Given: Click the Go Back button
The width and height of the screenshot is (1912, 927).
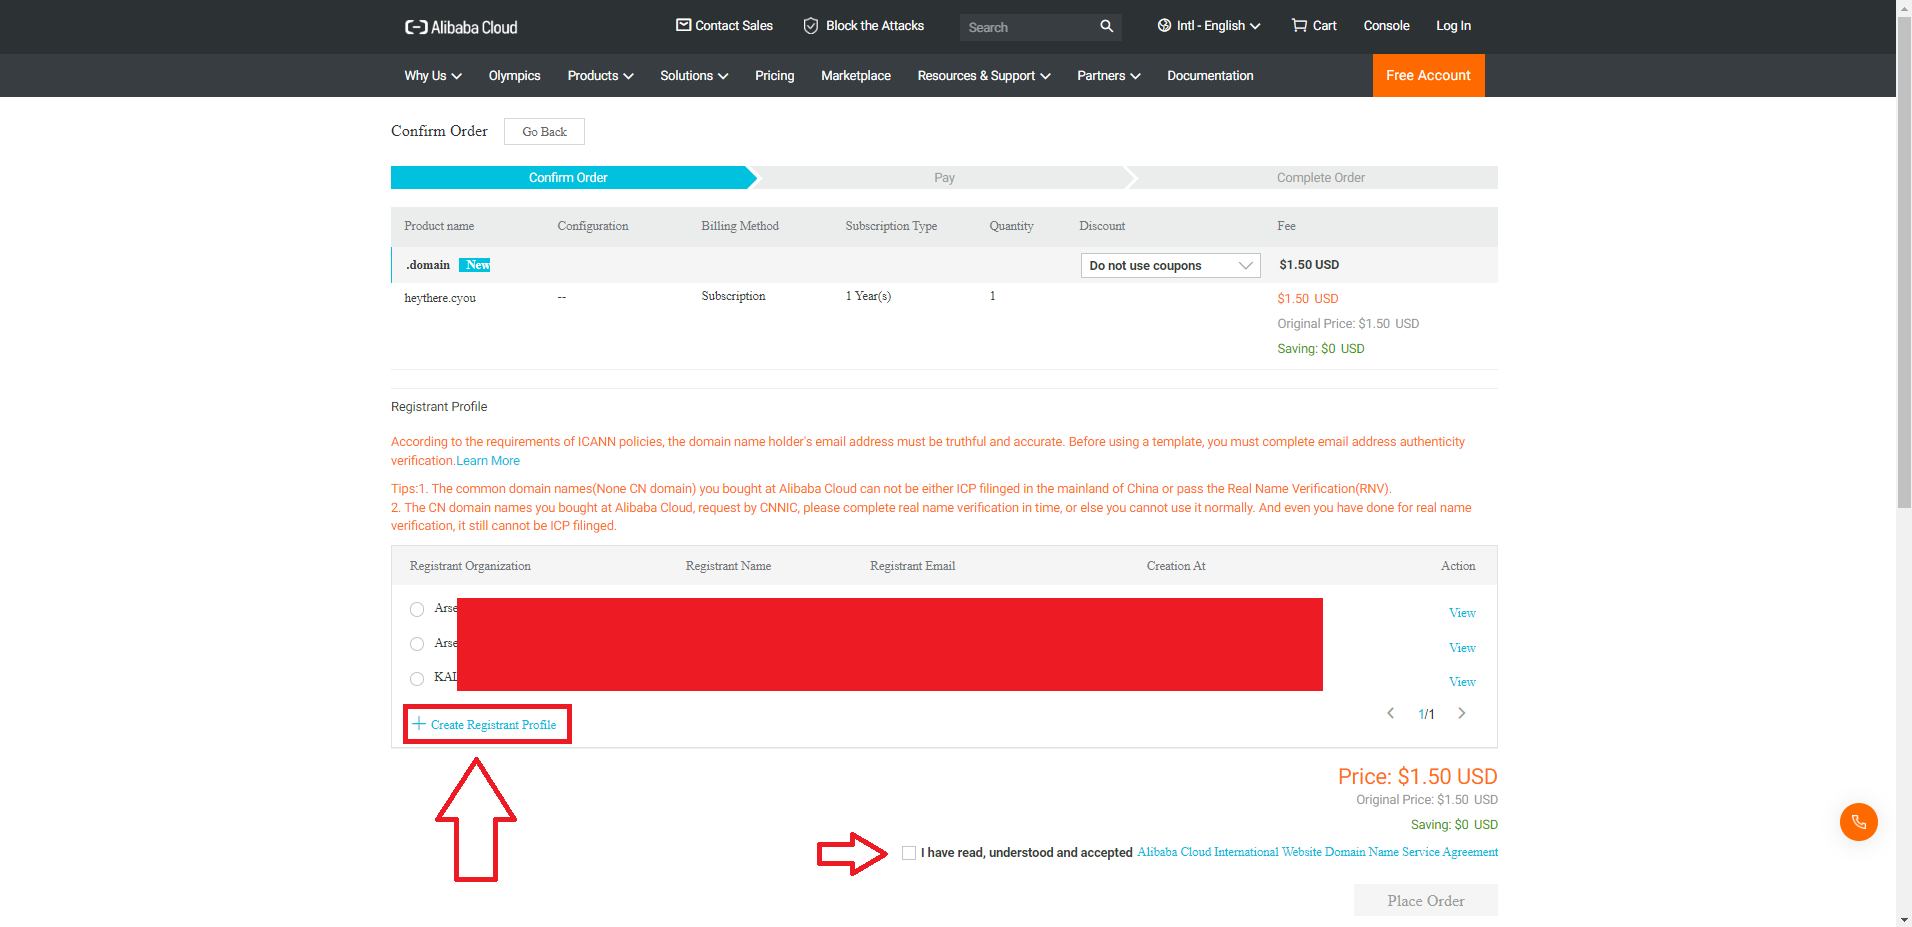Looking at the screenshot, I should click(544, 132).
